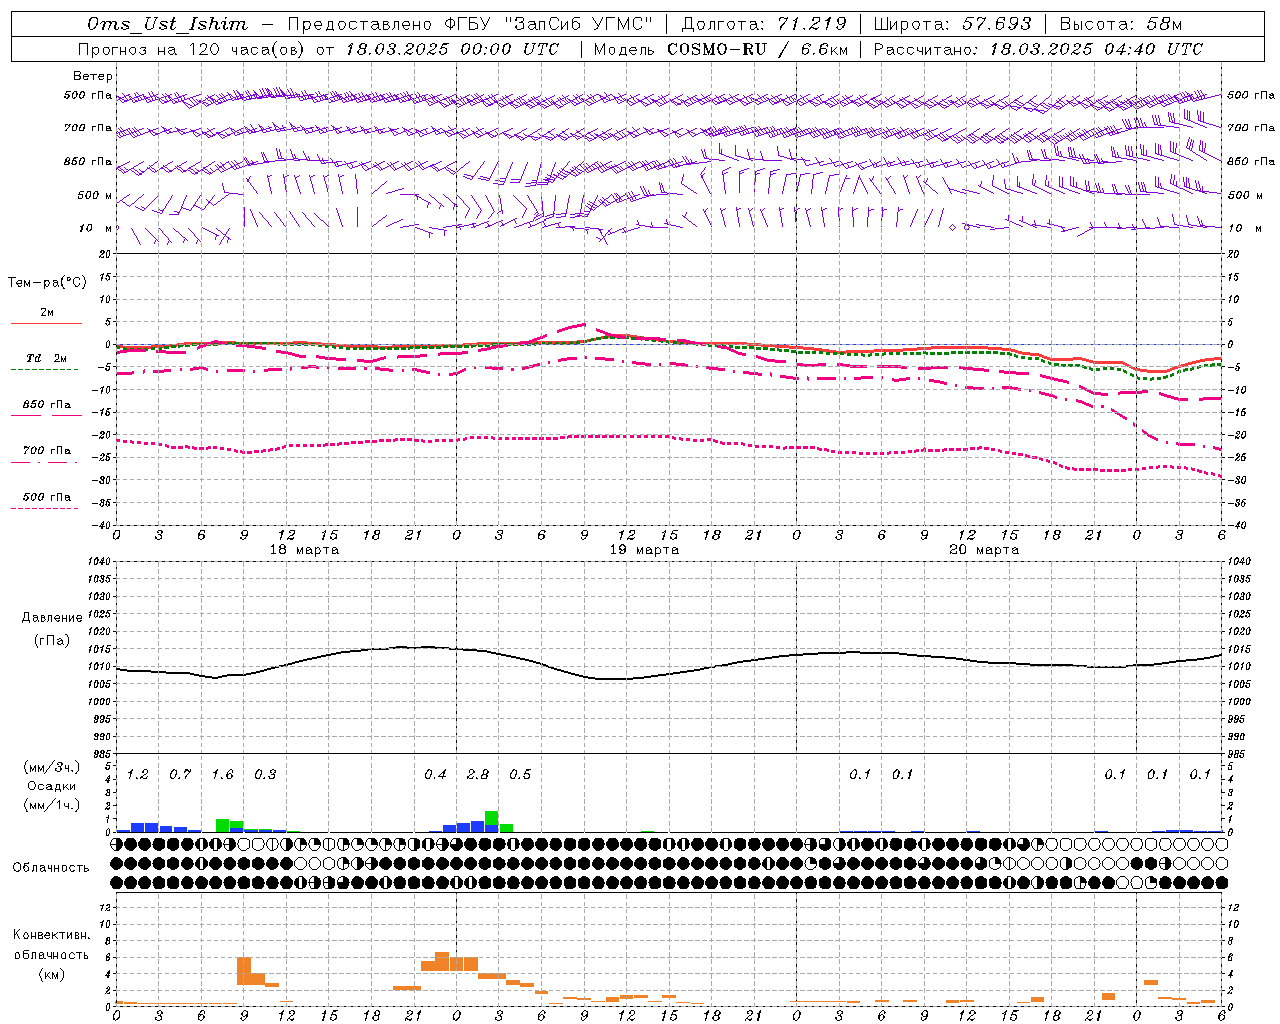Click the 3-hour precipitation total 1.6
This screenshot has width=1280, height=1024.
pyautogui.click(x=222, y=775)
